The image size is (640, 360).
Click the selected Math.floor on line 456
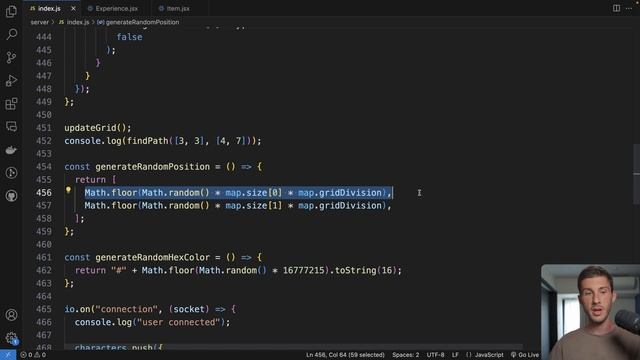tap(111, 193)
